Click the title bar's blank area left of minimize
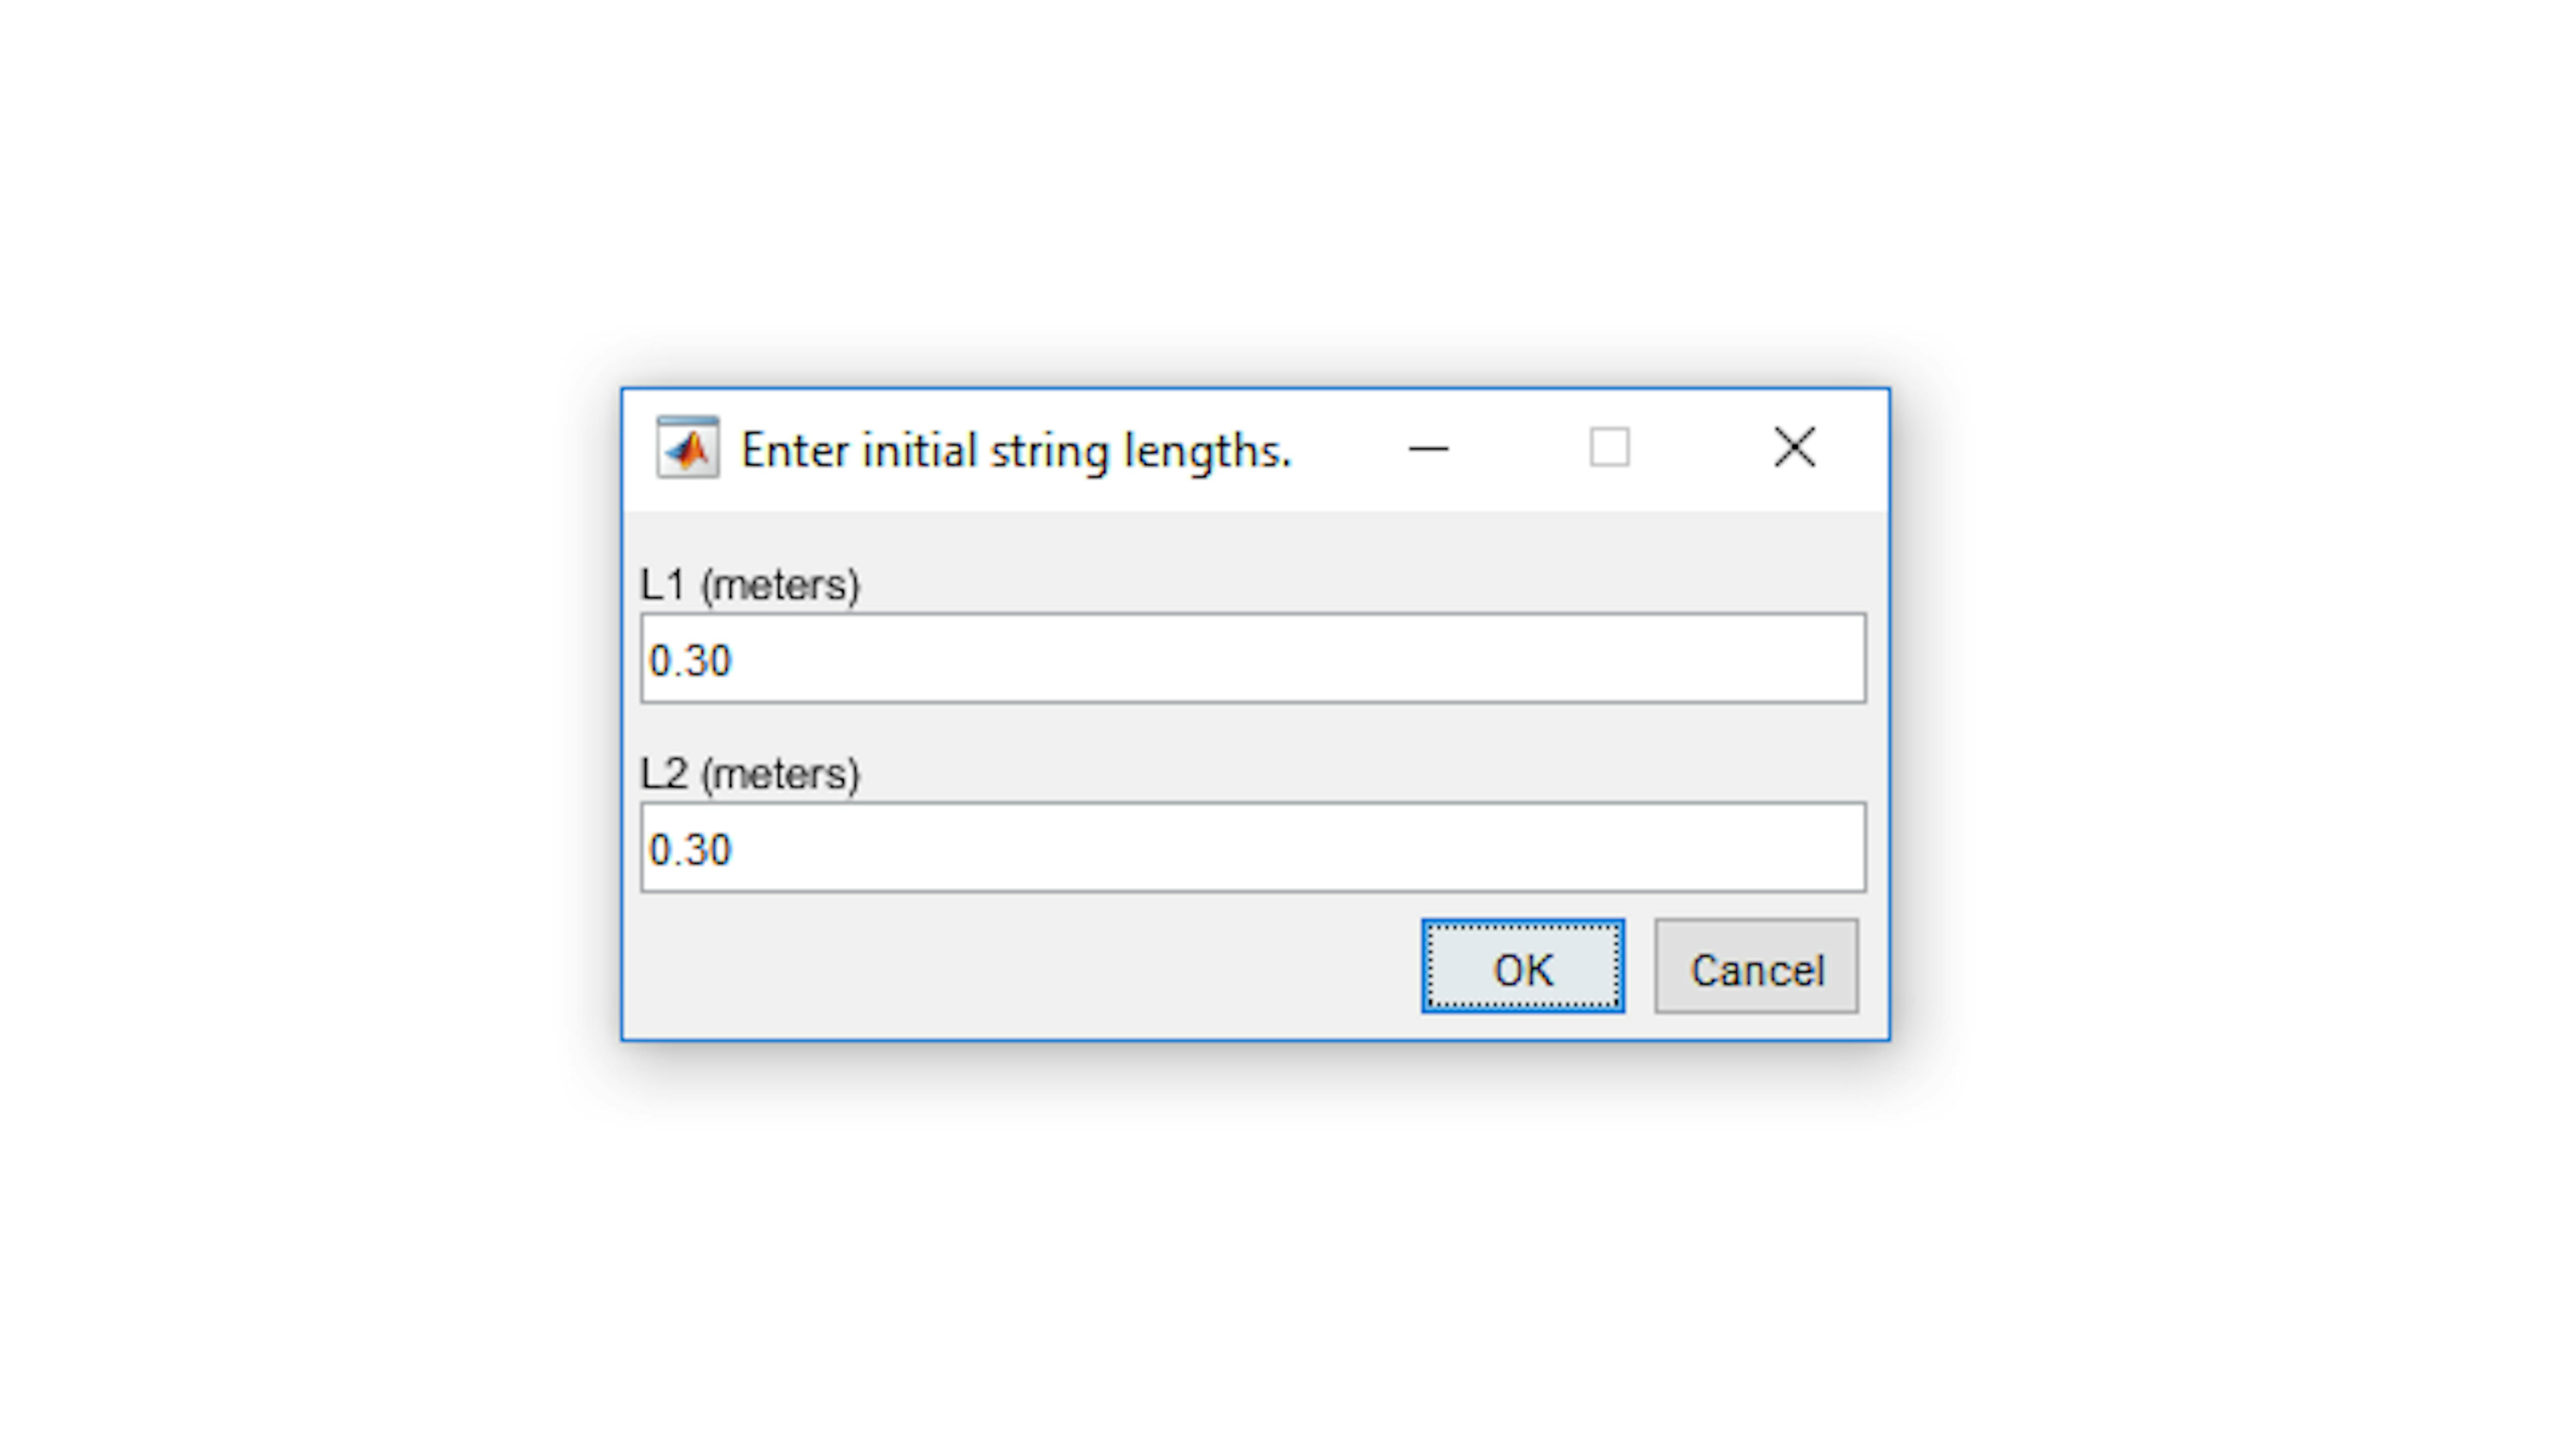 point(1345,449)
